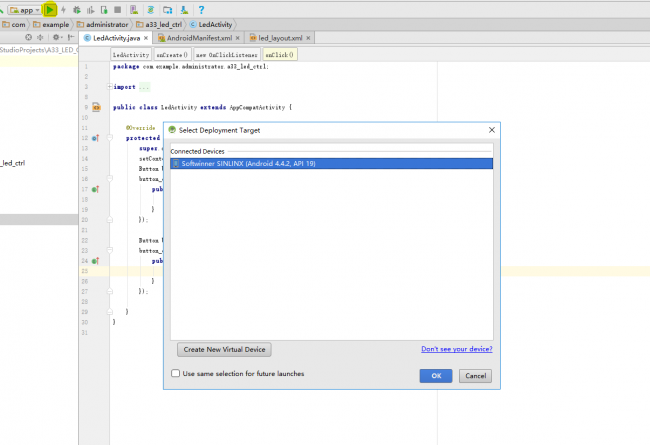Click the com breadcrumb

[14, 24]
